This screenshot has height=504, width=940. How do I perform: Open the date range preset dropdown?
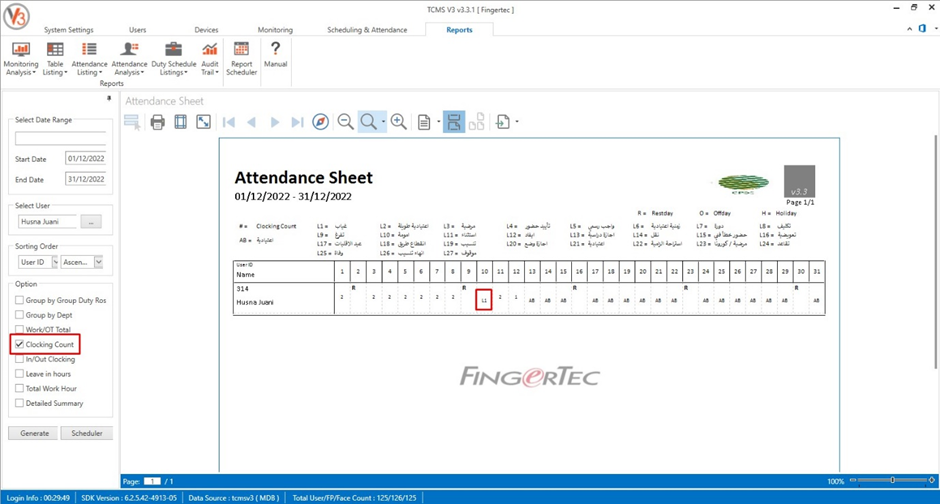(x=61, y=138)
